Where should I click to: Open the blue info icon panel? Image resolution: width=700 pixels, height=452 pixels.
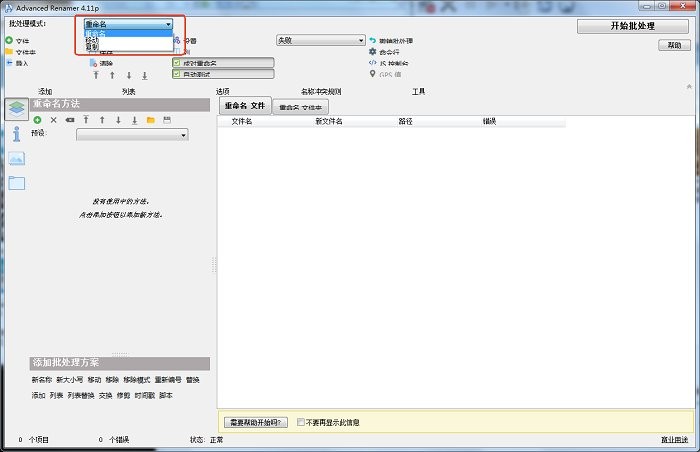point(16,134)
